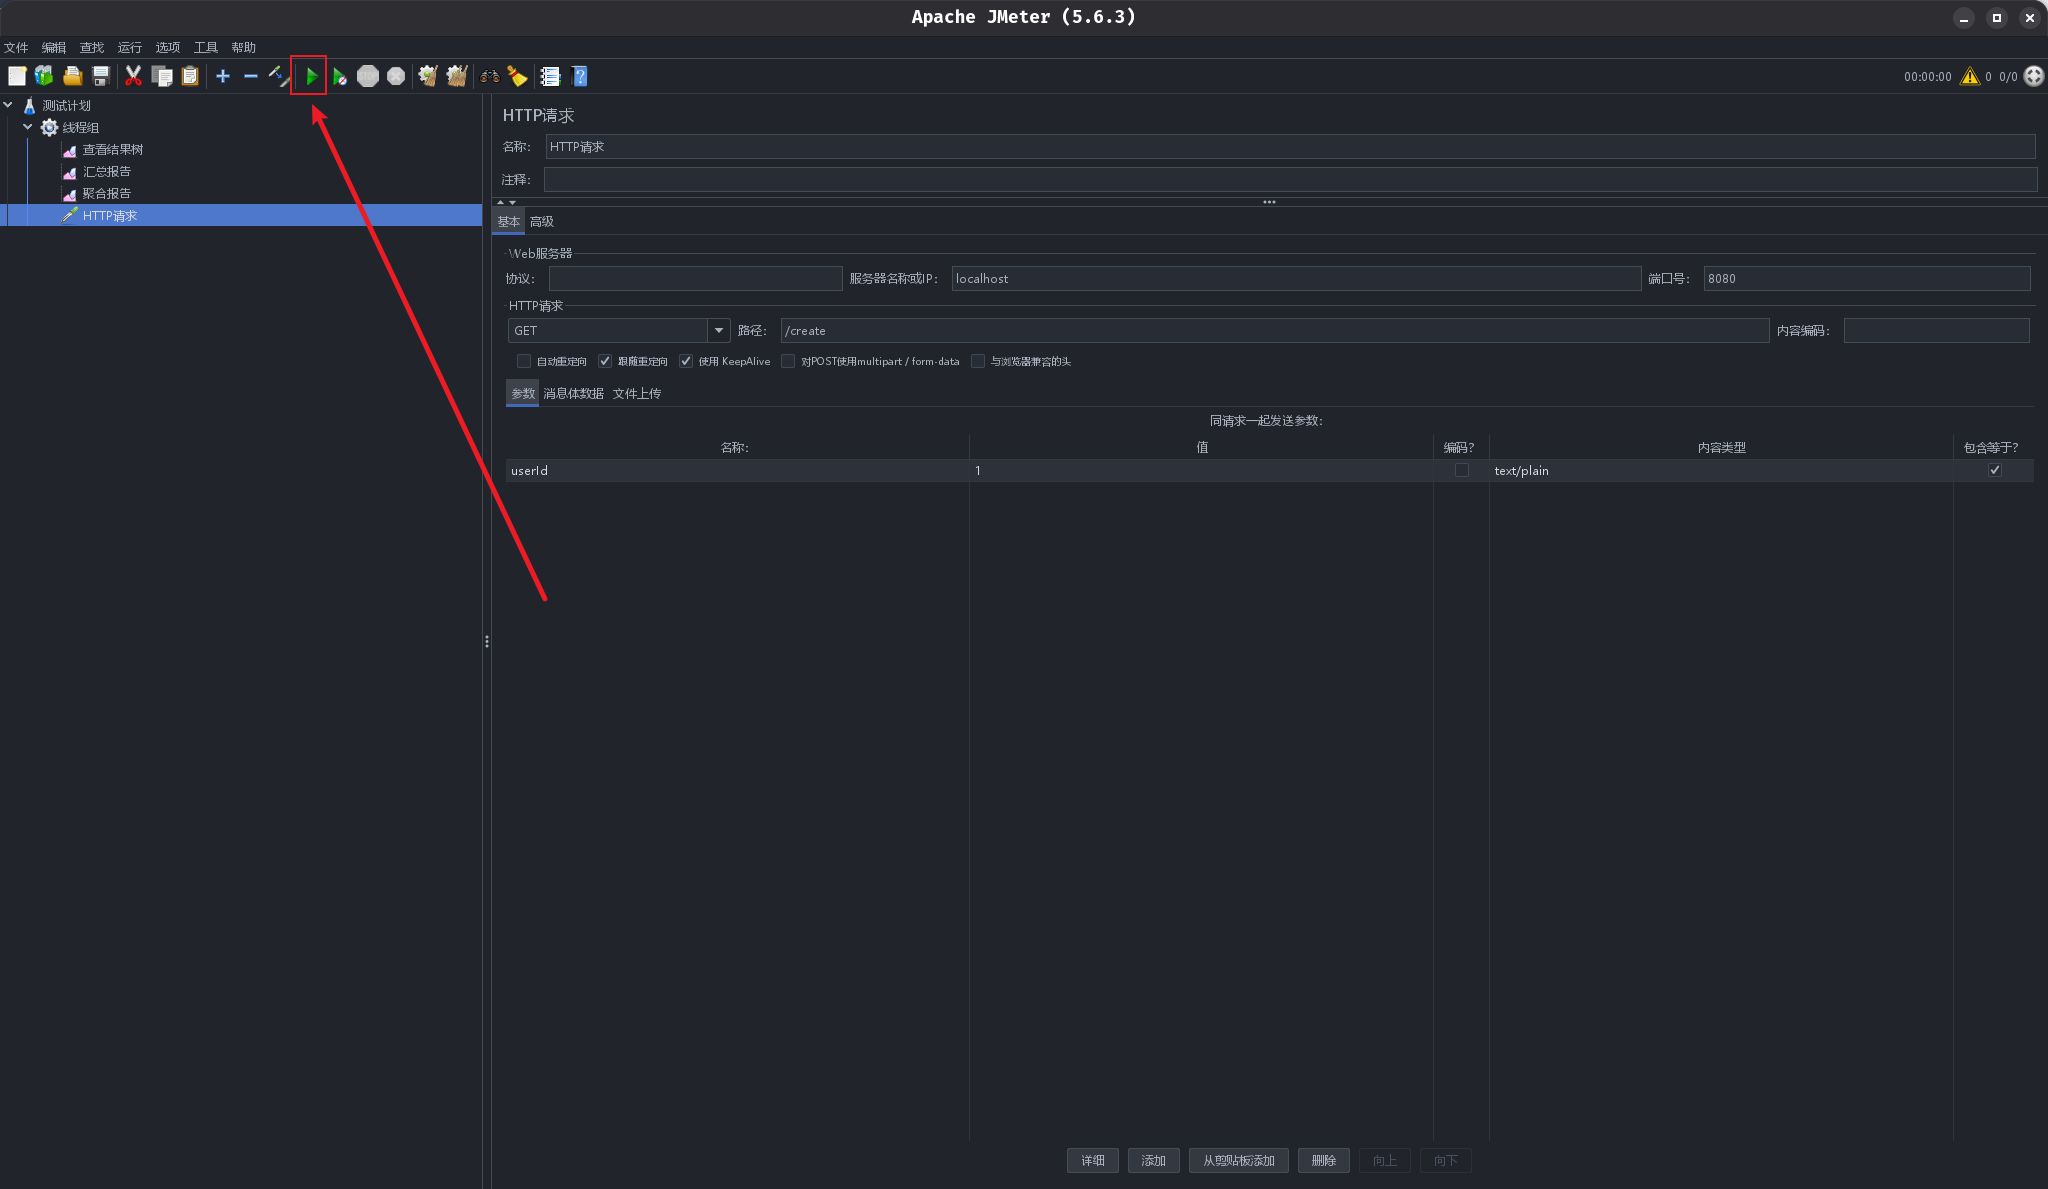Switch to the 消息体数据 tab
Viewport: 2048px width, 1189px height.
point(573,393)
